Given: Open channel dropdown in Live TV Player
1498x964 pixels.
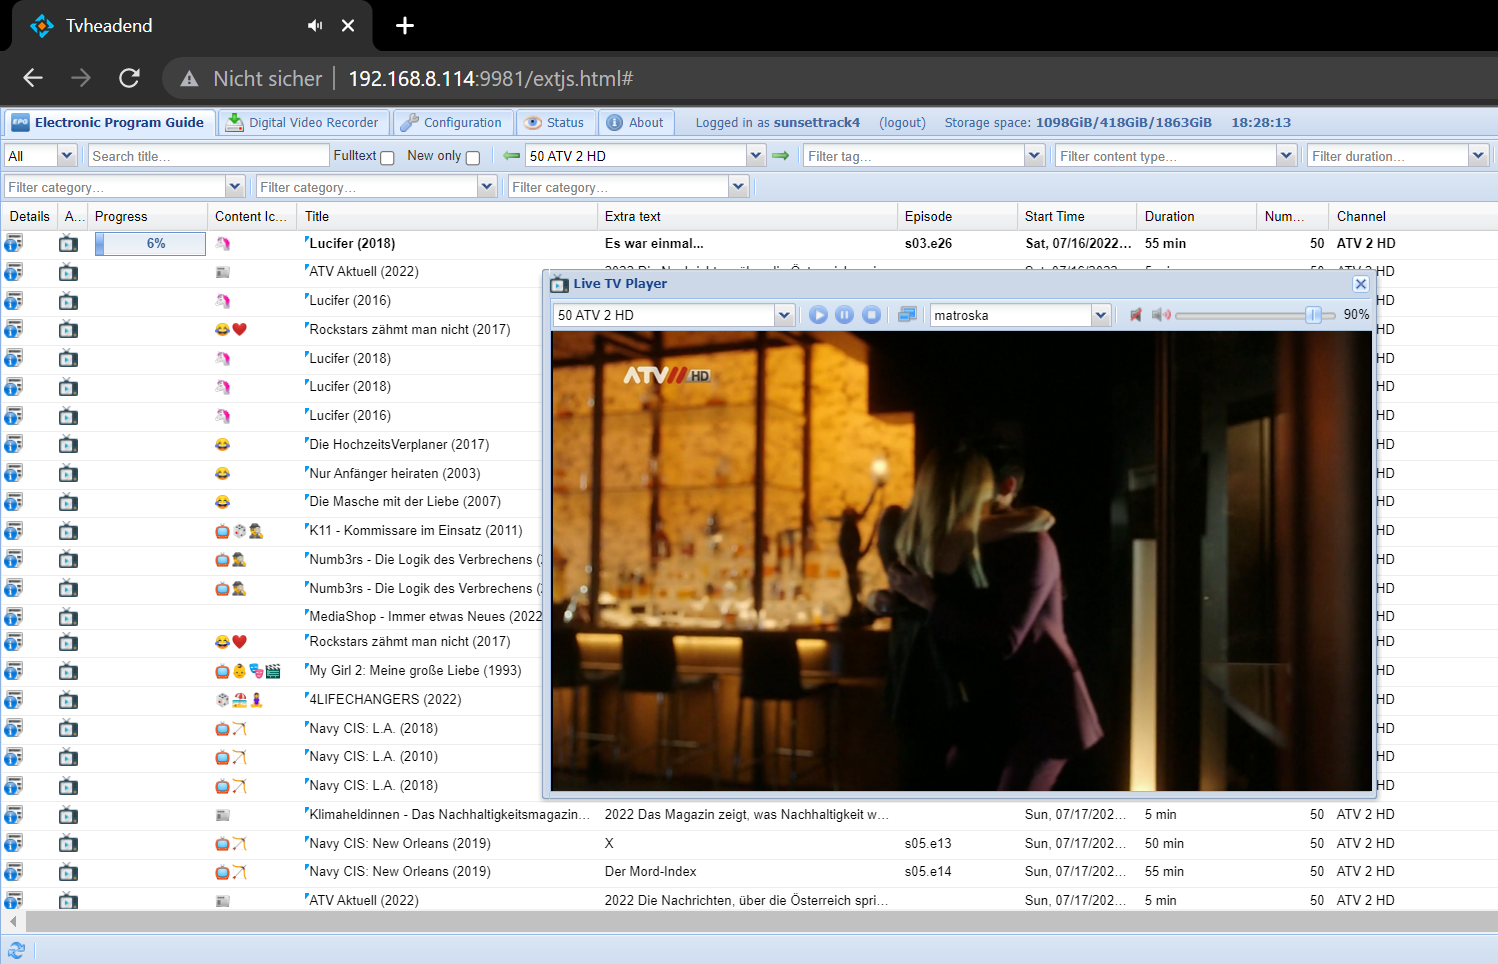Looking at the screenshot, I should (x=784, y=315).
